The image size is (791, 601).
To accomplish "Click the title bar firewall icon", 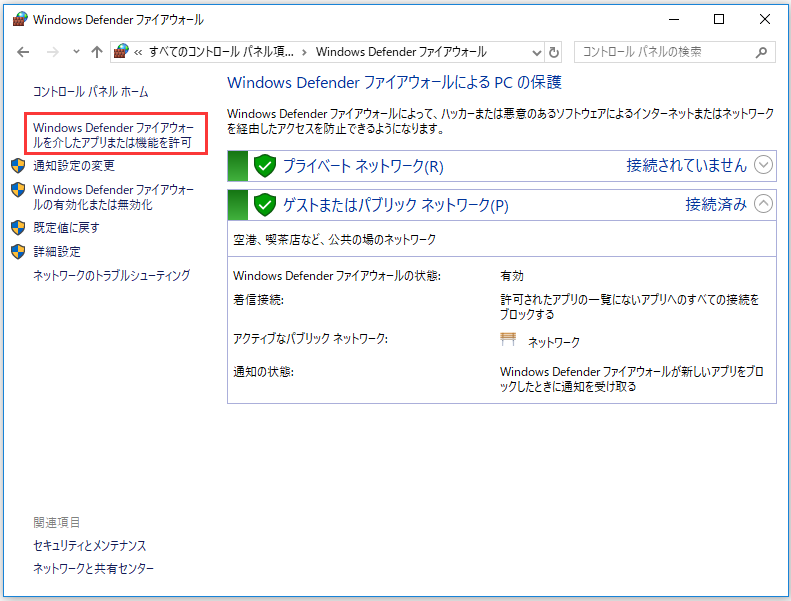I will click(20, 19).
